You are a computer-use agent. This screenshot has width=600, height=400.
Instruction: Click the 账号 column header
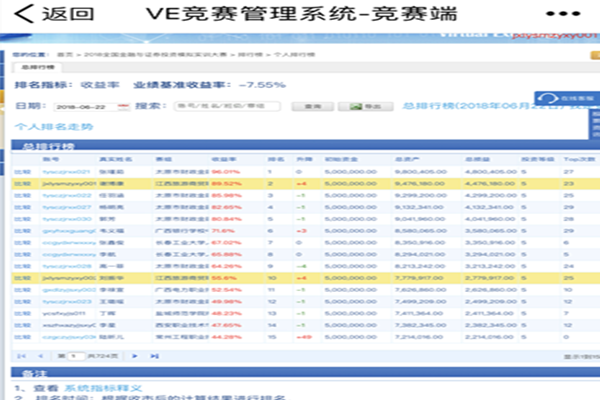pyautogui.click(x=51, y=159)
